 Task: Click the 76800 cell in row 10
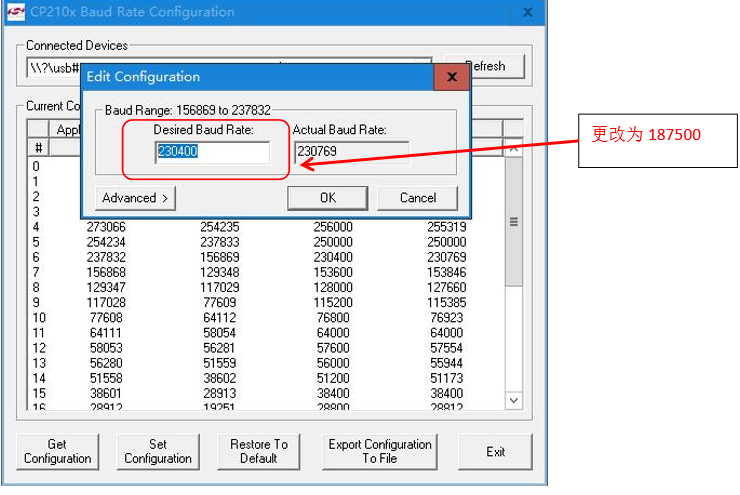[x=333, y=318]
